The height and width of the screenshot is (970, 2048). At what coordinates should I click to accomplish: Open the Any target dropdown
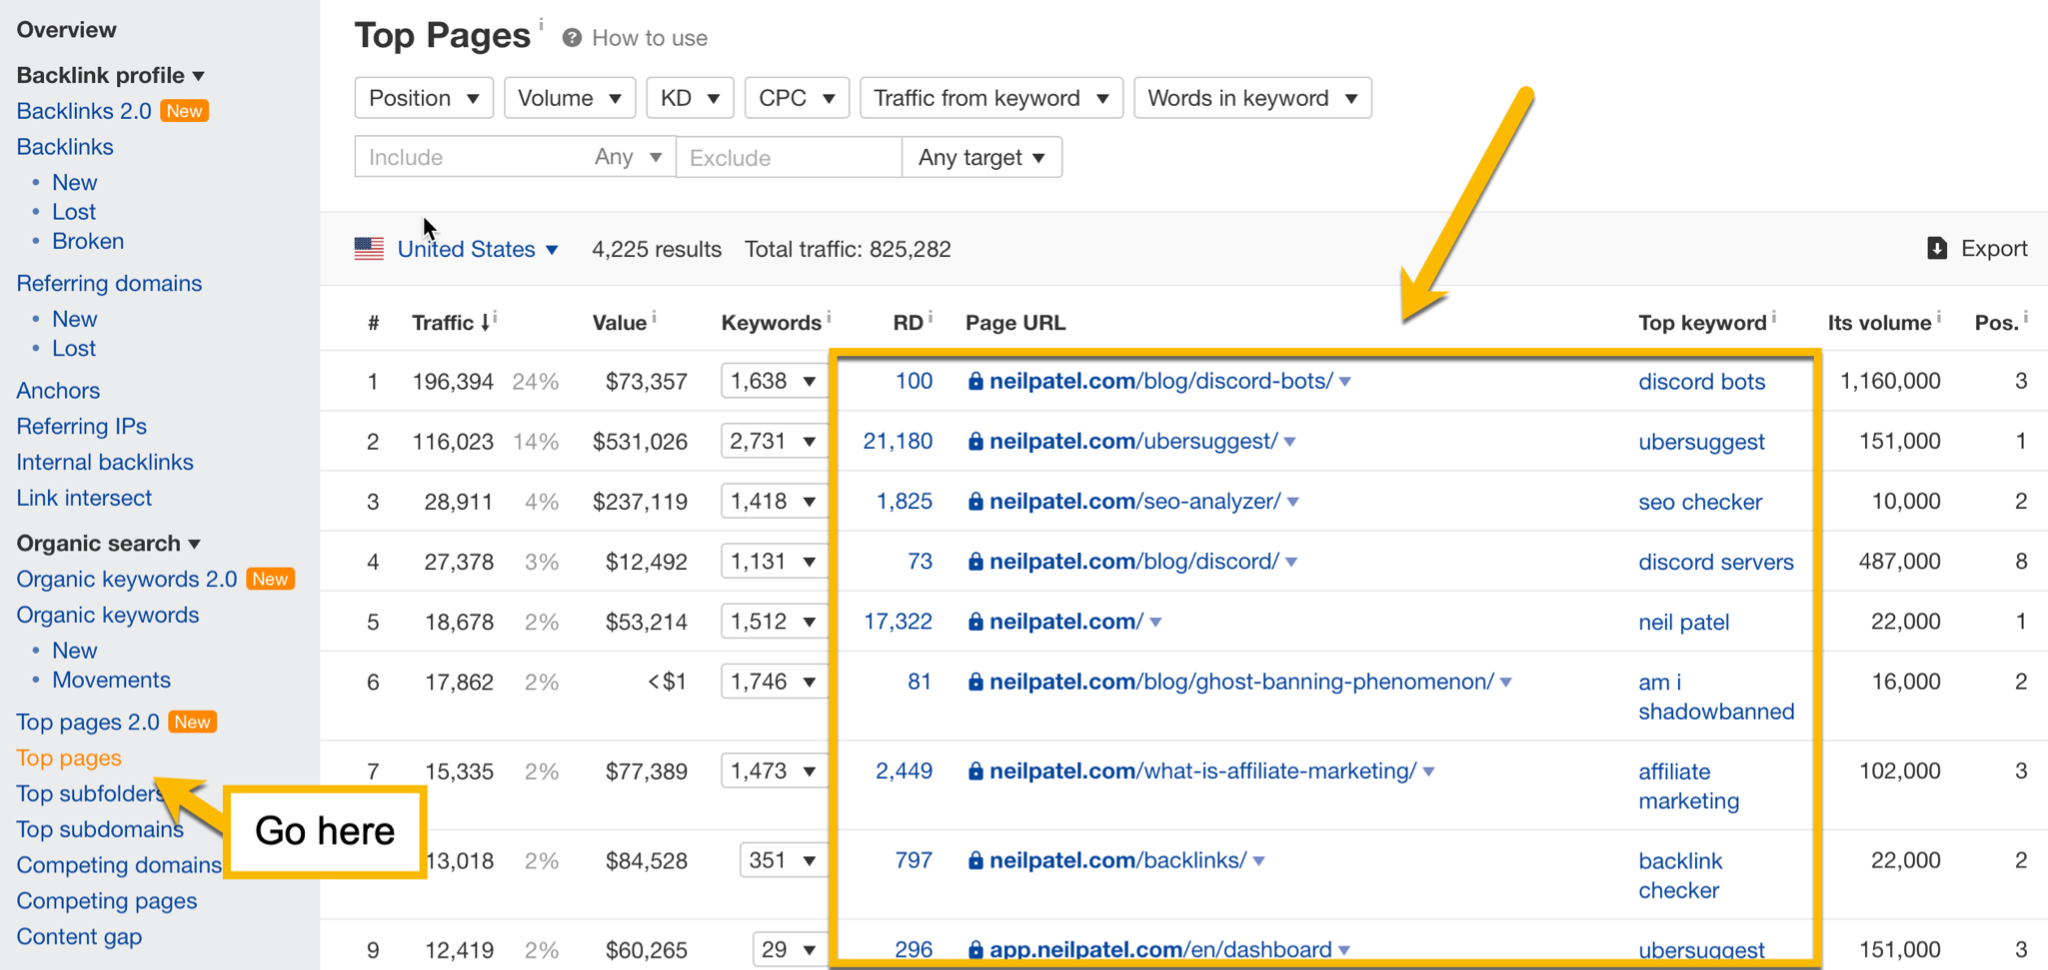coord(982,157)
